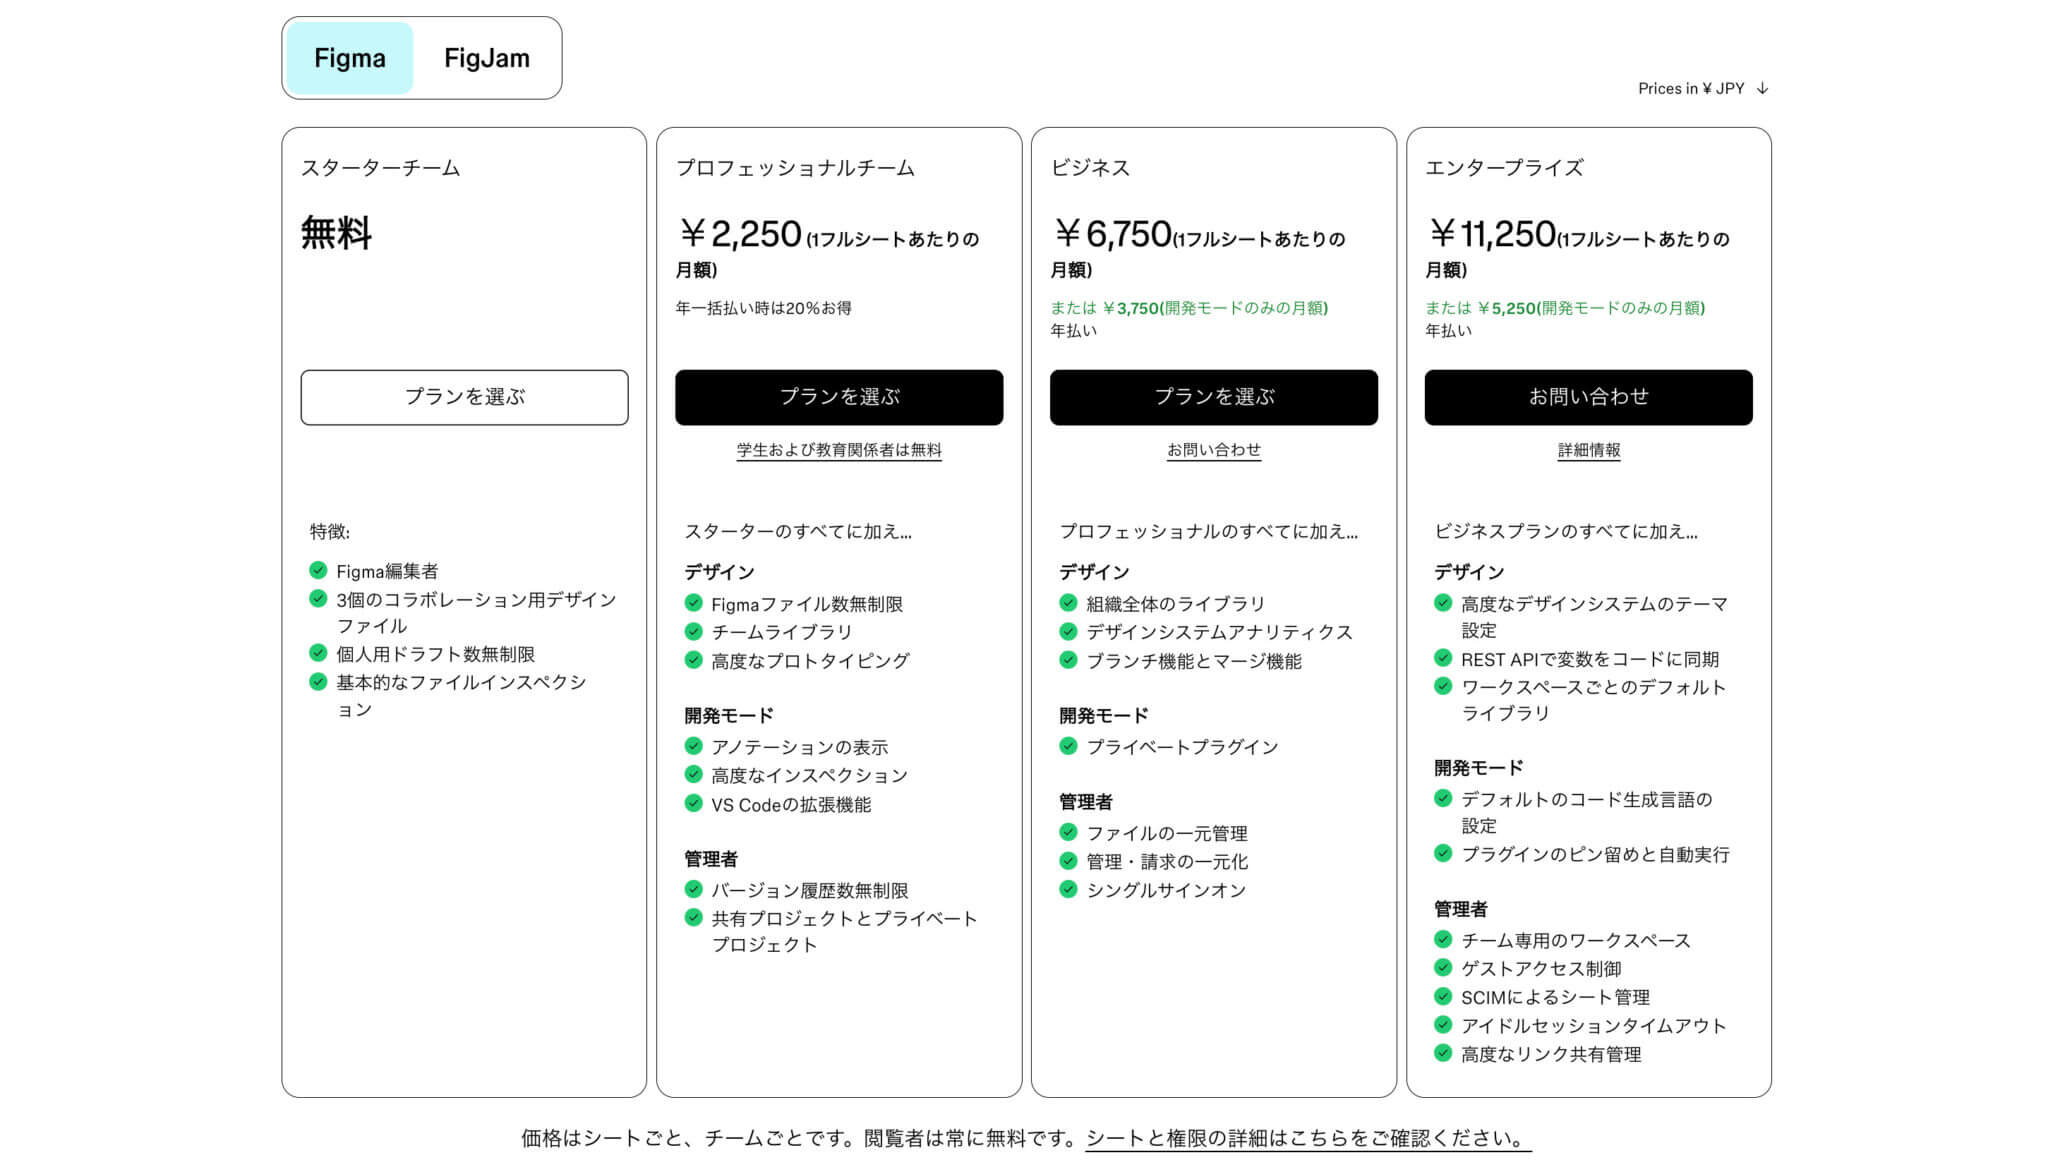Click the check icon beside 3個のコラボレーション用デザインファイル
Viewport: 2048px width, 1167px height.
[x=318, y=598]
